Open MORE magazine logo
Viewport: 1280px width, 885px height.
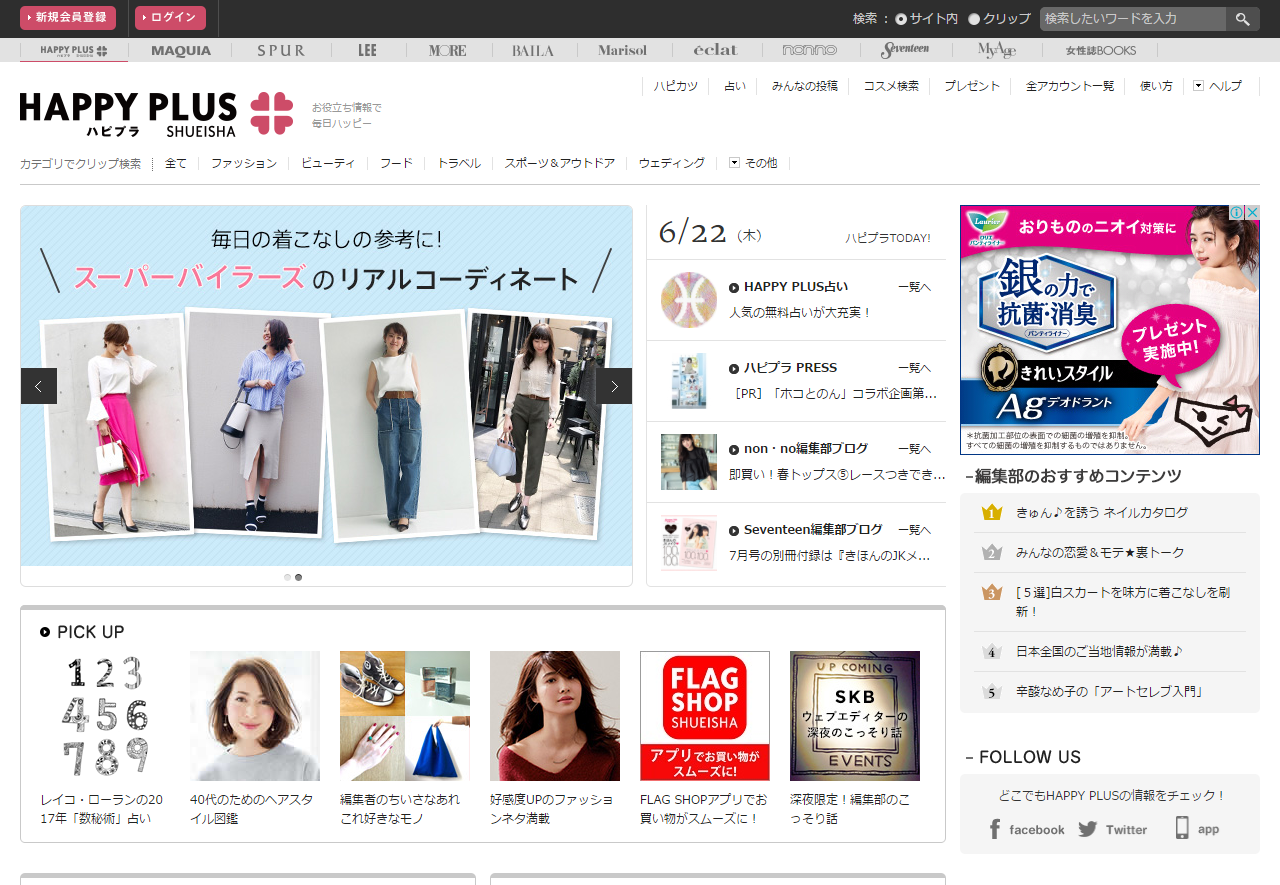click(448, 50)
